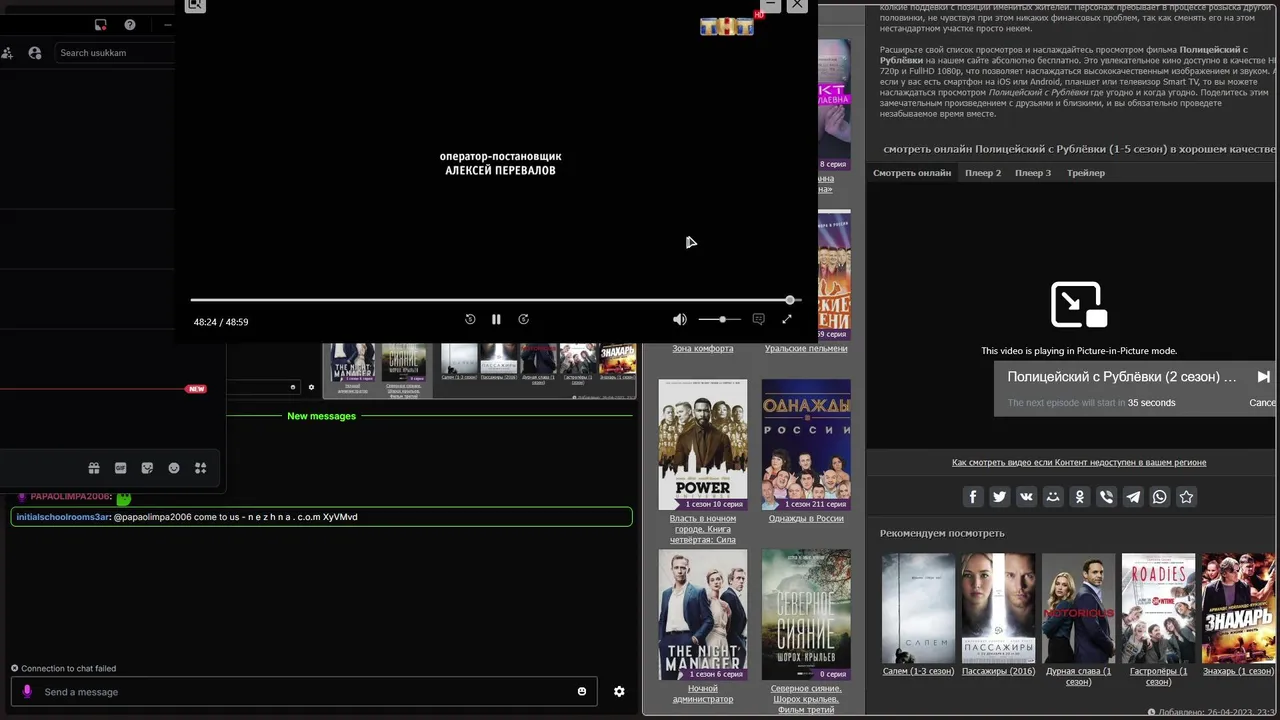This screenshot has height=720, width=1280.
Task: Mute the PiP video speaker icon
Action: pos(680,319)
